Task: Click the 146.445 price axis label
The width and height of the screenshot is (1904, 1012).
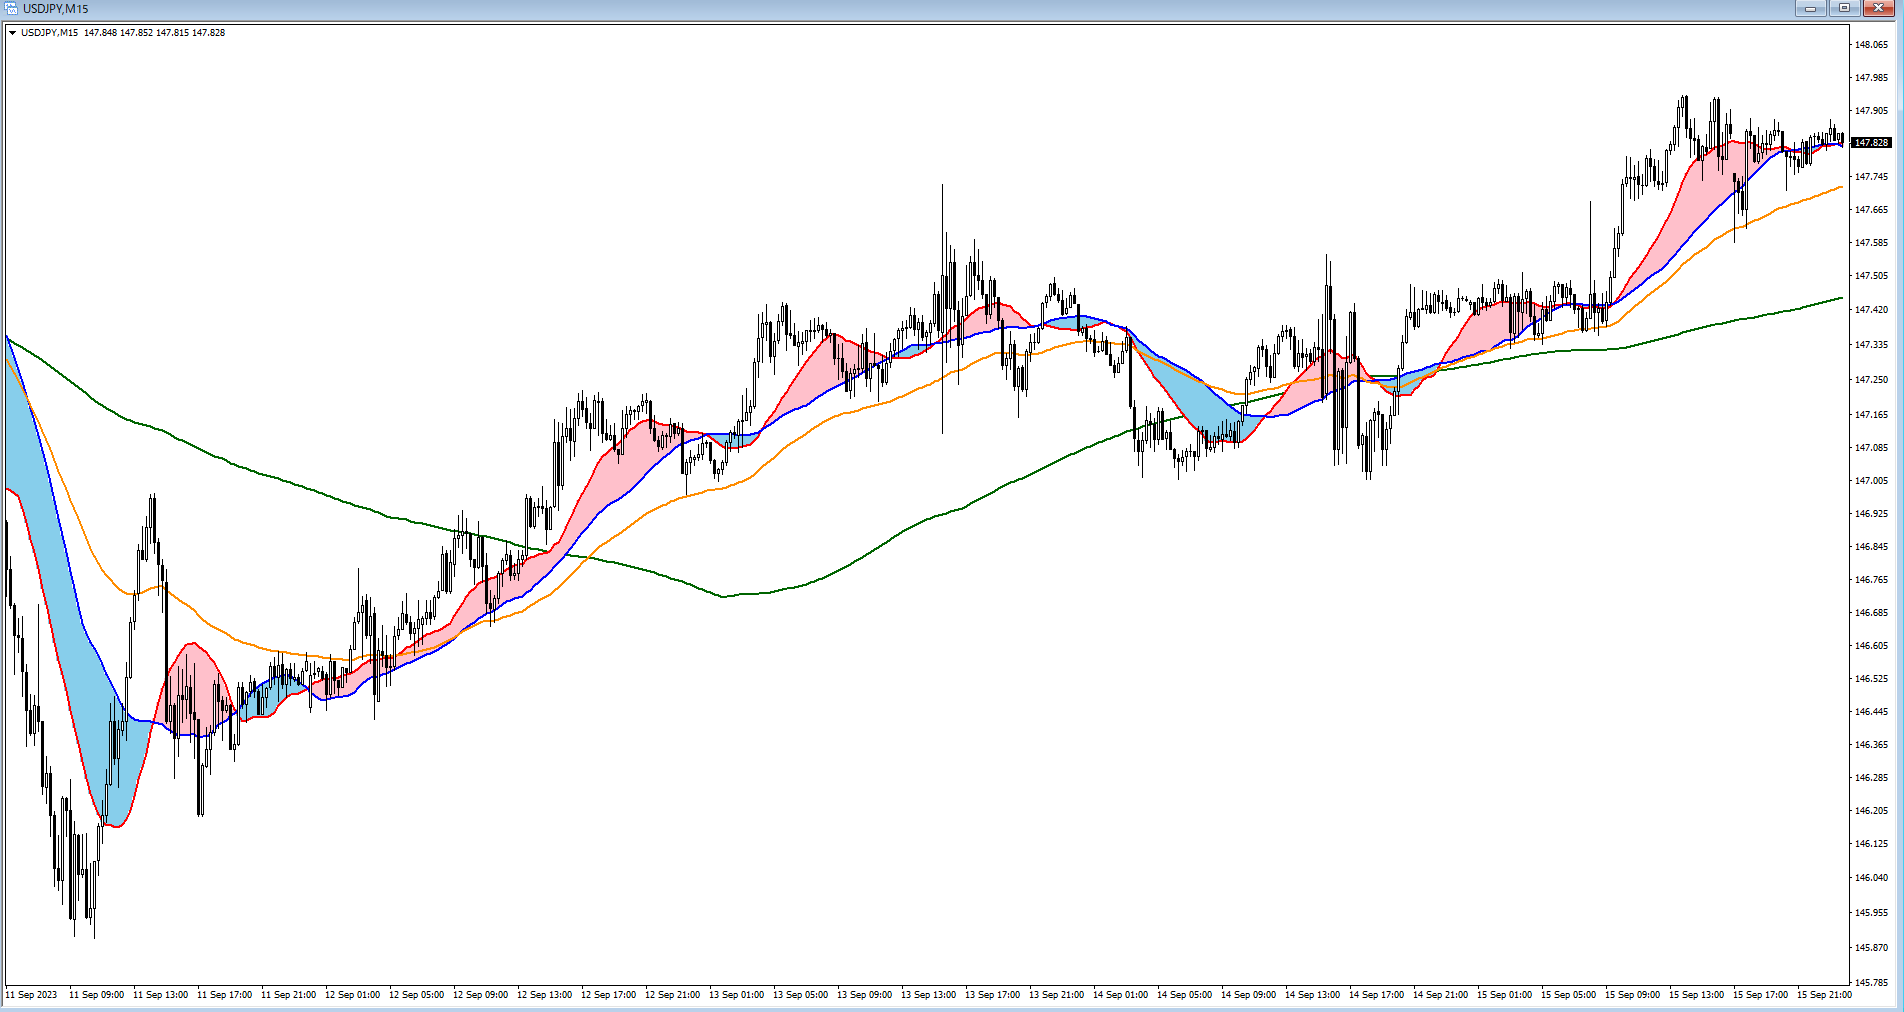Action: pyautogui.click(x=1871, y=712)
